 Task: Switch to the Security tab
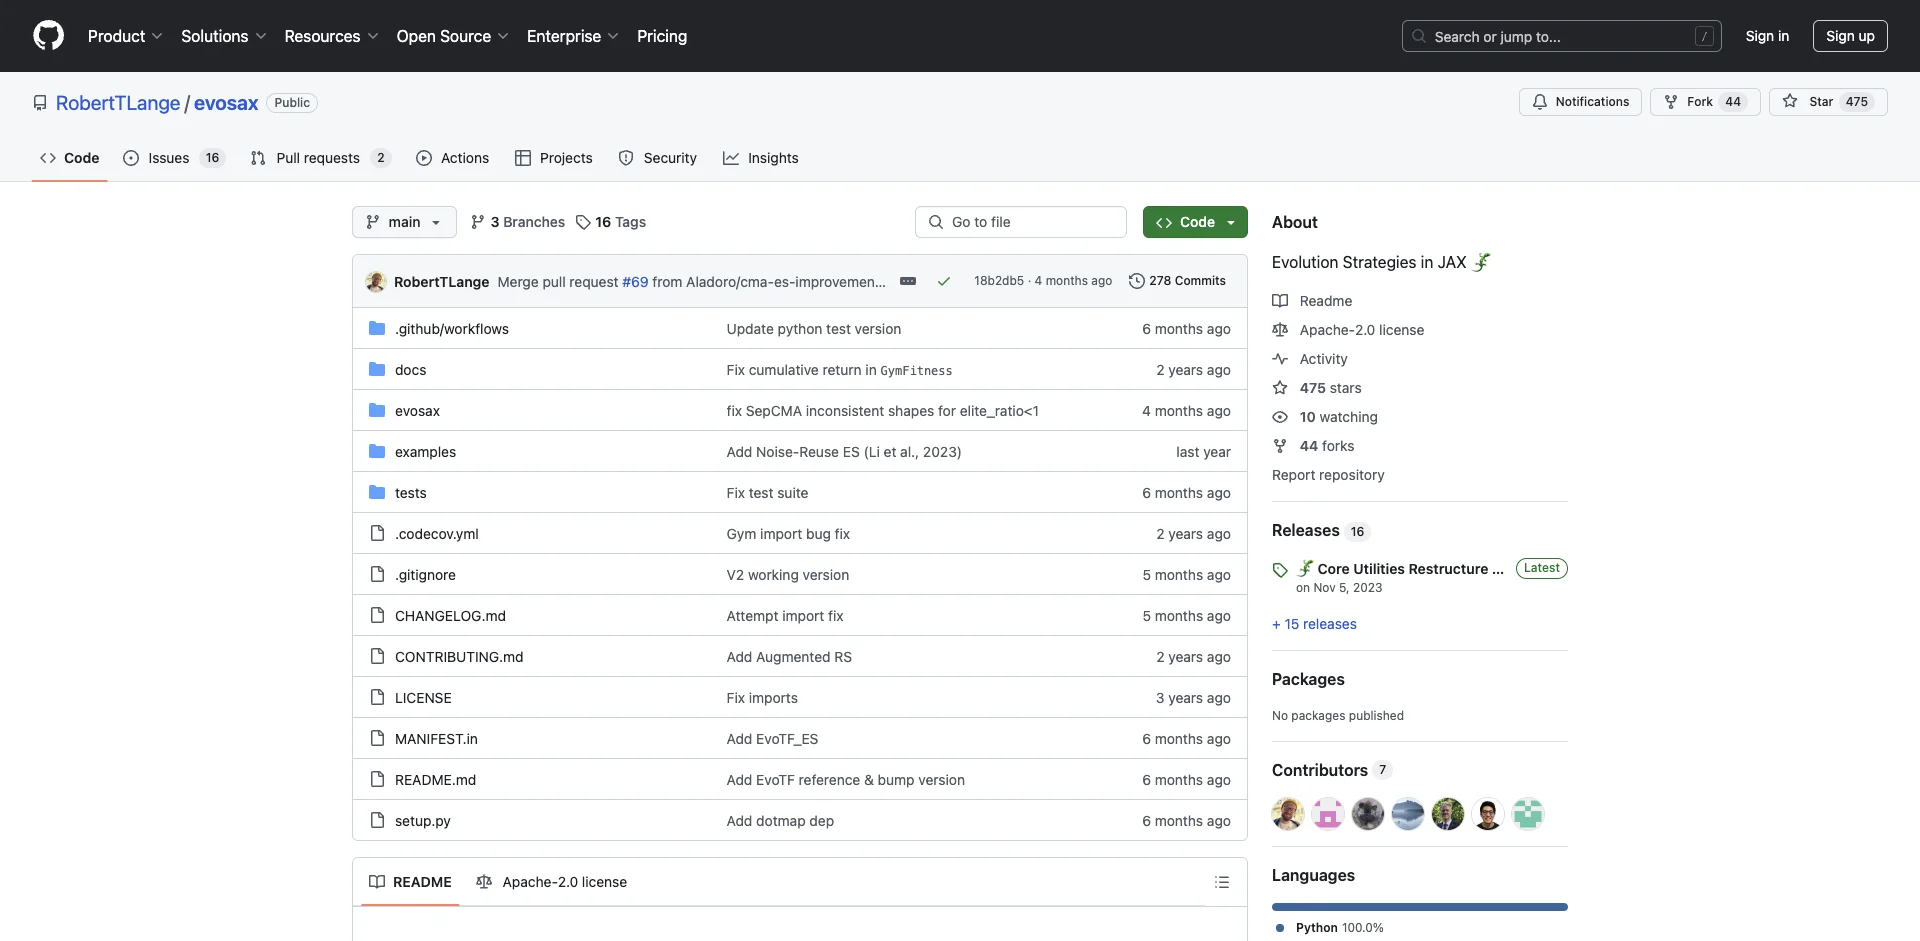[658, 158]
